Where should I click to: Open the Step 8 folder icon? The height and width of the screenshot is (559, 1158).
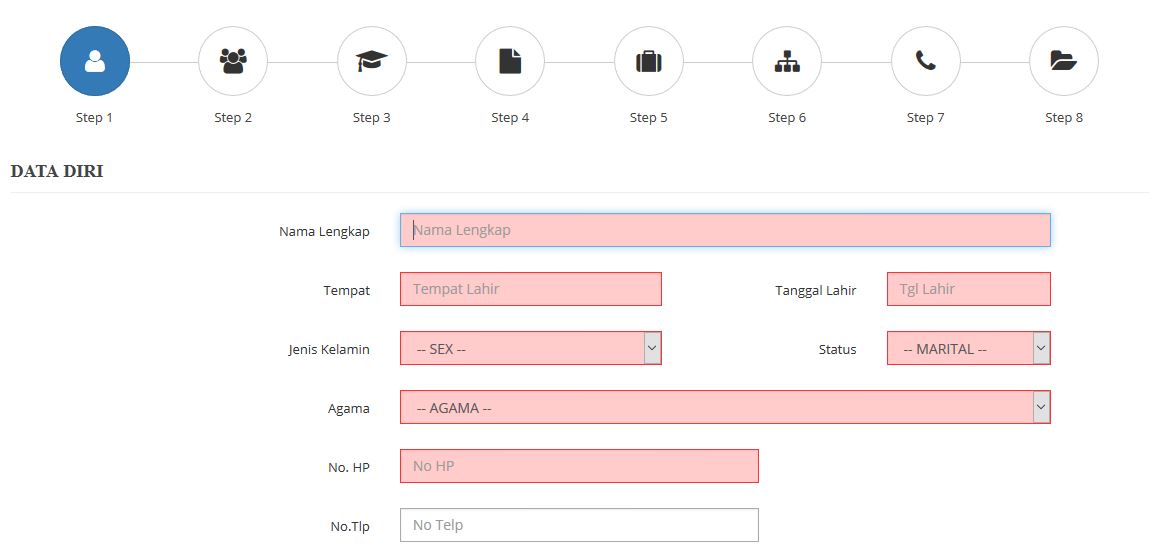pos(1064,61)
